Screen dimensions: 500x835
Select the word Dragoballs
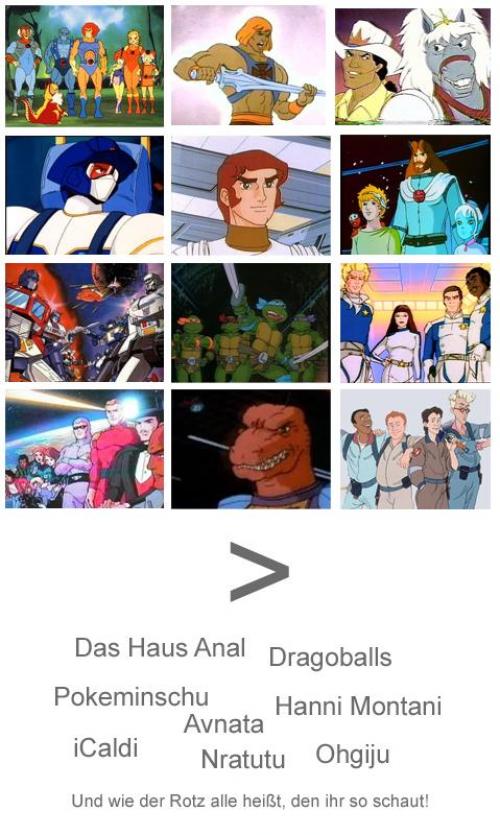point(330,657)
